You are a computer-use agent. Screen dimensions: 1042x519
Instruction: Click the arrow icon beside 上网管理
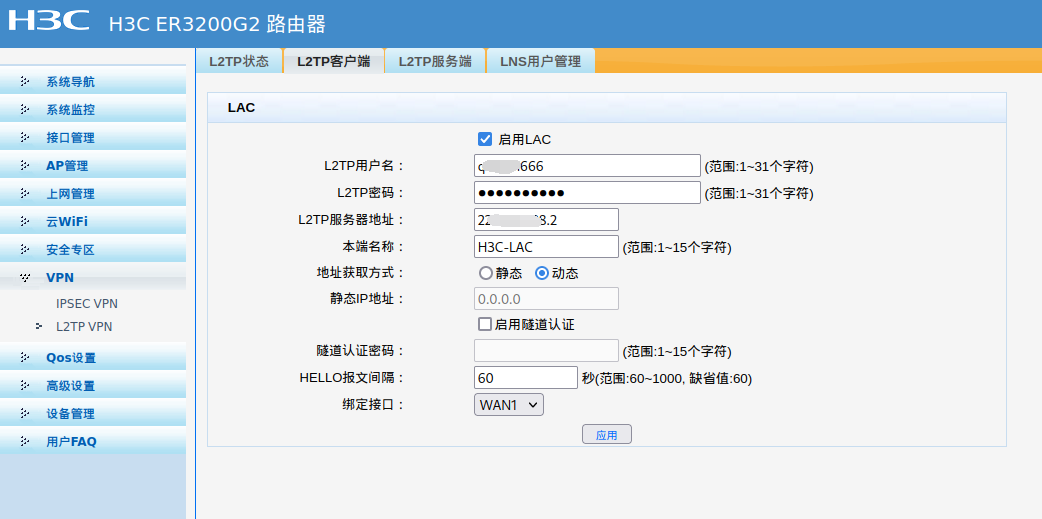[x=25, y=193]
